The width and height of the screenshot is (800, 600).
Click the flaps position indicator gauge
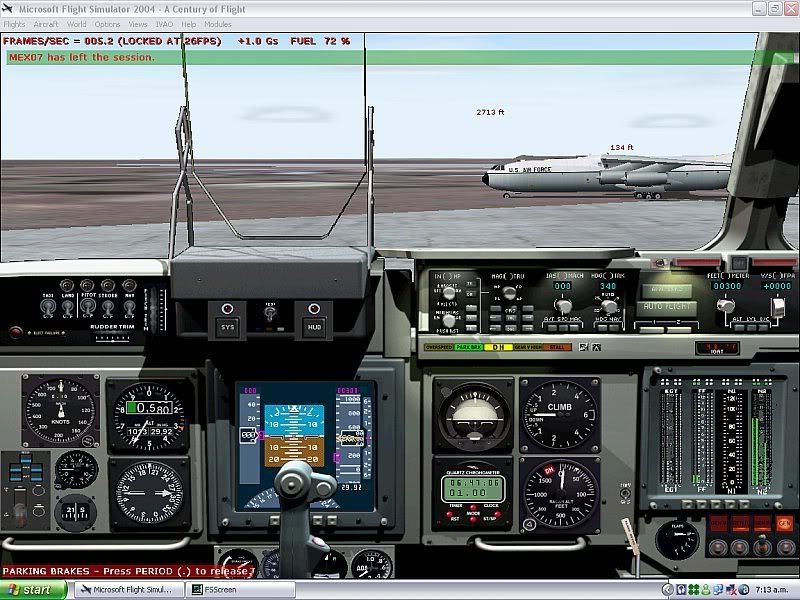677,538
